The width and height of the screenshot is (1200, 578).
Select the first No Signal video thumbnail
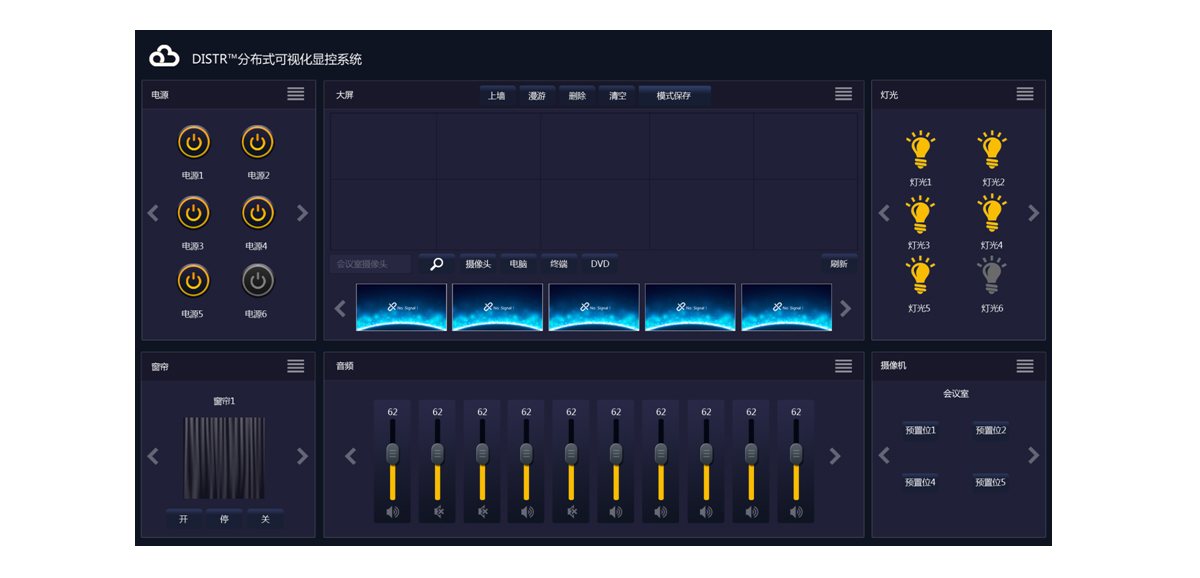click(x=401, y=307)
